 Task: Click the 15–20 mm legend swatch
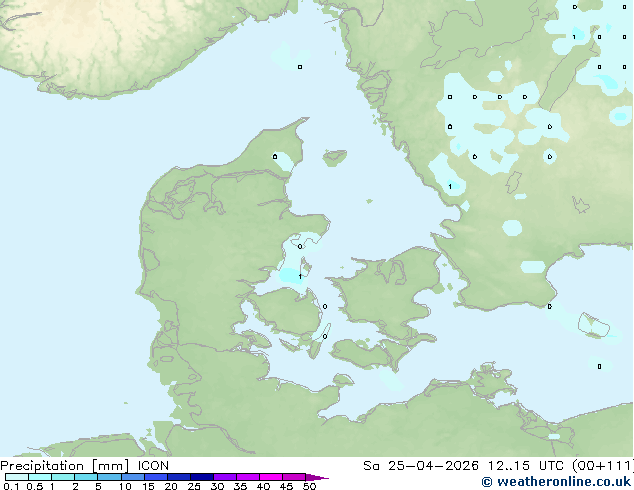tap(156, 477)
